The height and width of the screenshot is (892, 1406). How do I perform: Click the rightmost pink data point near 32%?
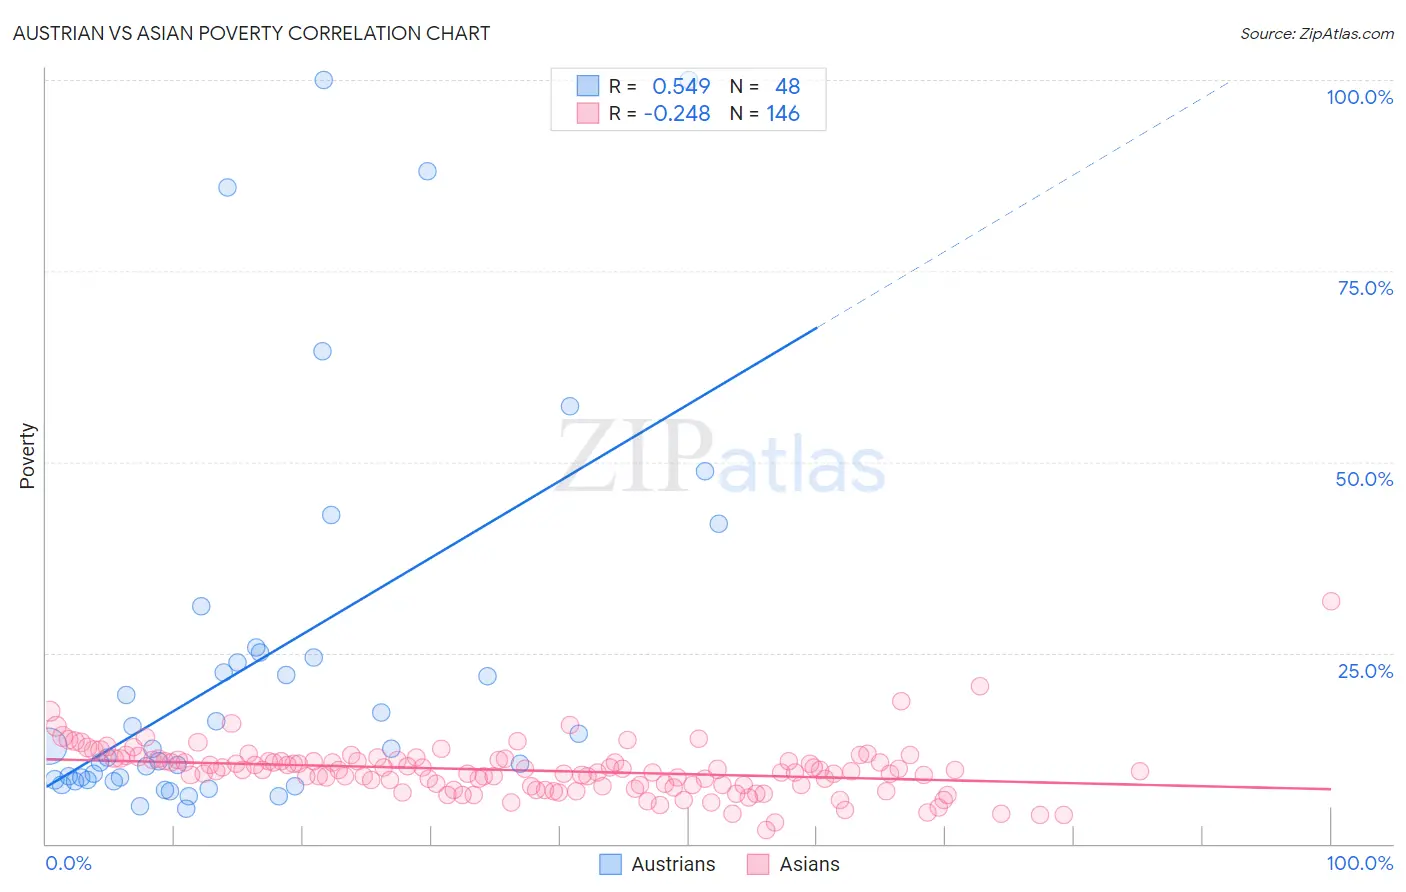click(1331, 601)
